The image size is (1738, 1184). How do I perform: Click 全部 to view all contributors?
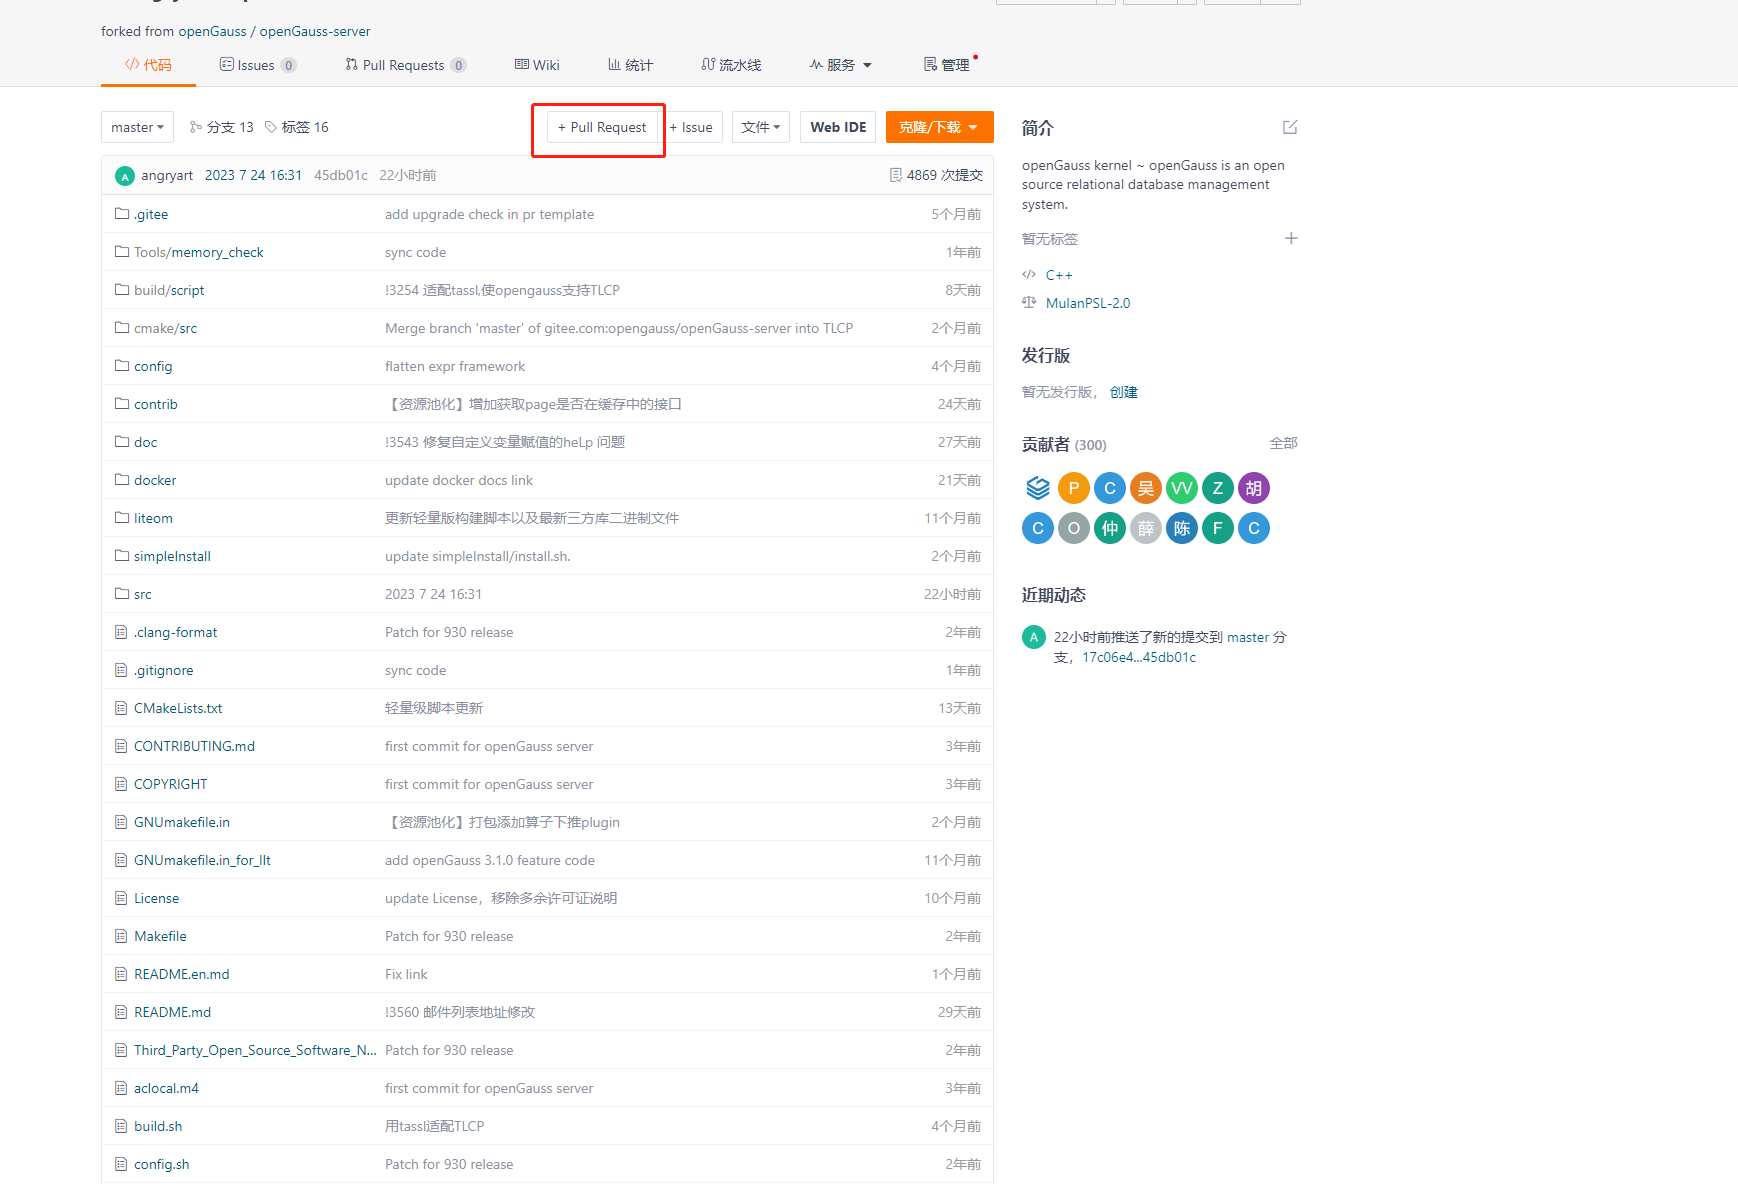tap(1283, 443)
